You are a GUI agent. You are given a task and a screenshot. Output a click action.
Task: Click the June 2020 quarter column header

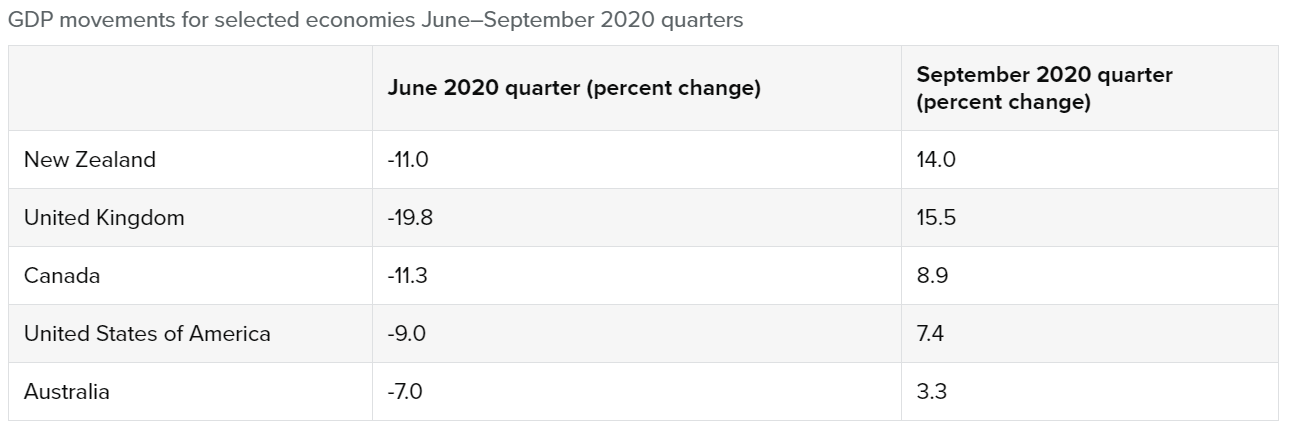574,89
